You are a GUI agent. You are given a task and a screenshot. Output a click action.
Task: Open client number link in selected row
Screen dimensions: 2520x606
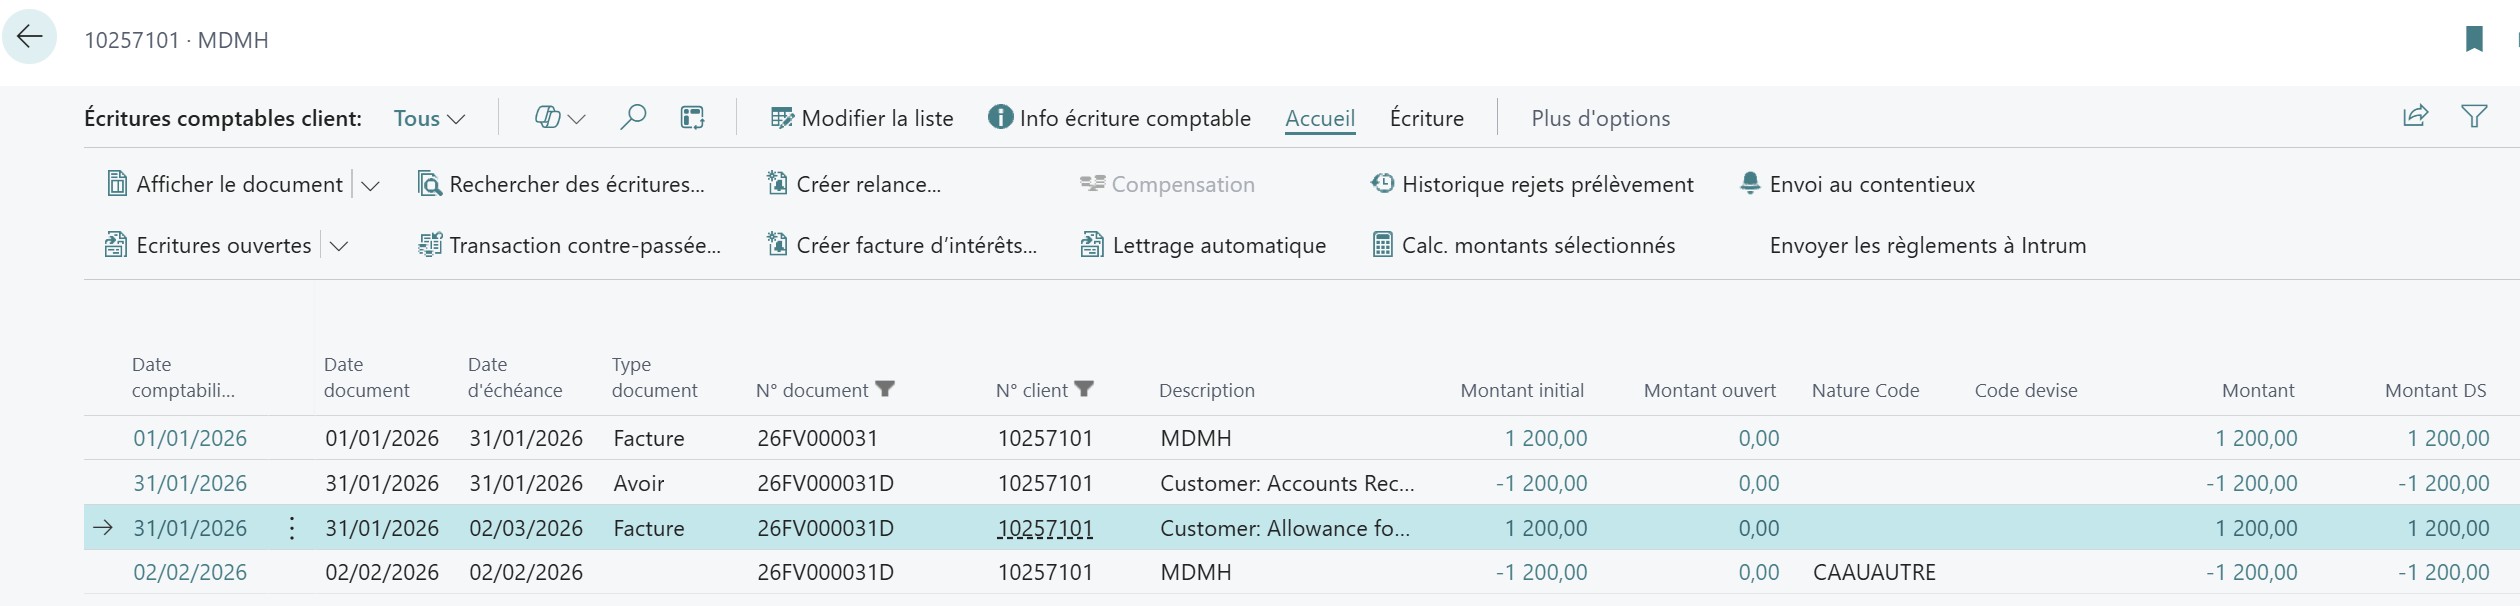tap(1045, 528)
